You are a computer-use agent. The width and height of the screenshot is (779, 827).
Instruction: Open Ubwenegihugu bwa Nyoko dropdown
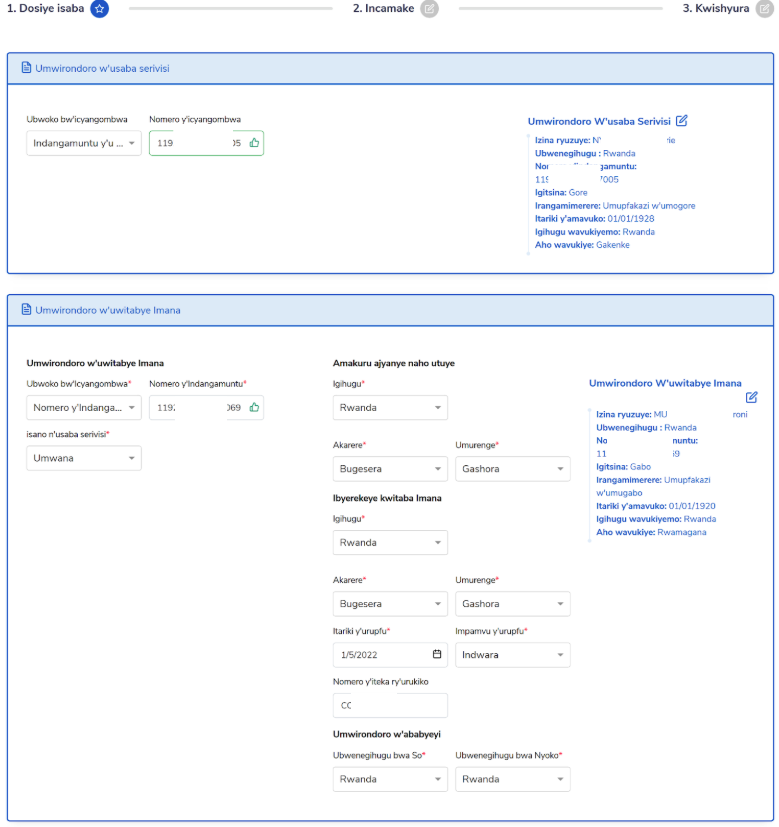point(513,779)
